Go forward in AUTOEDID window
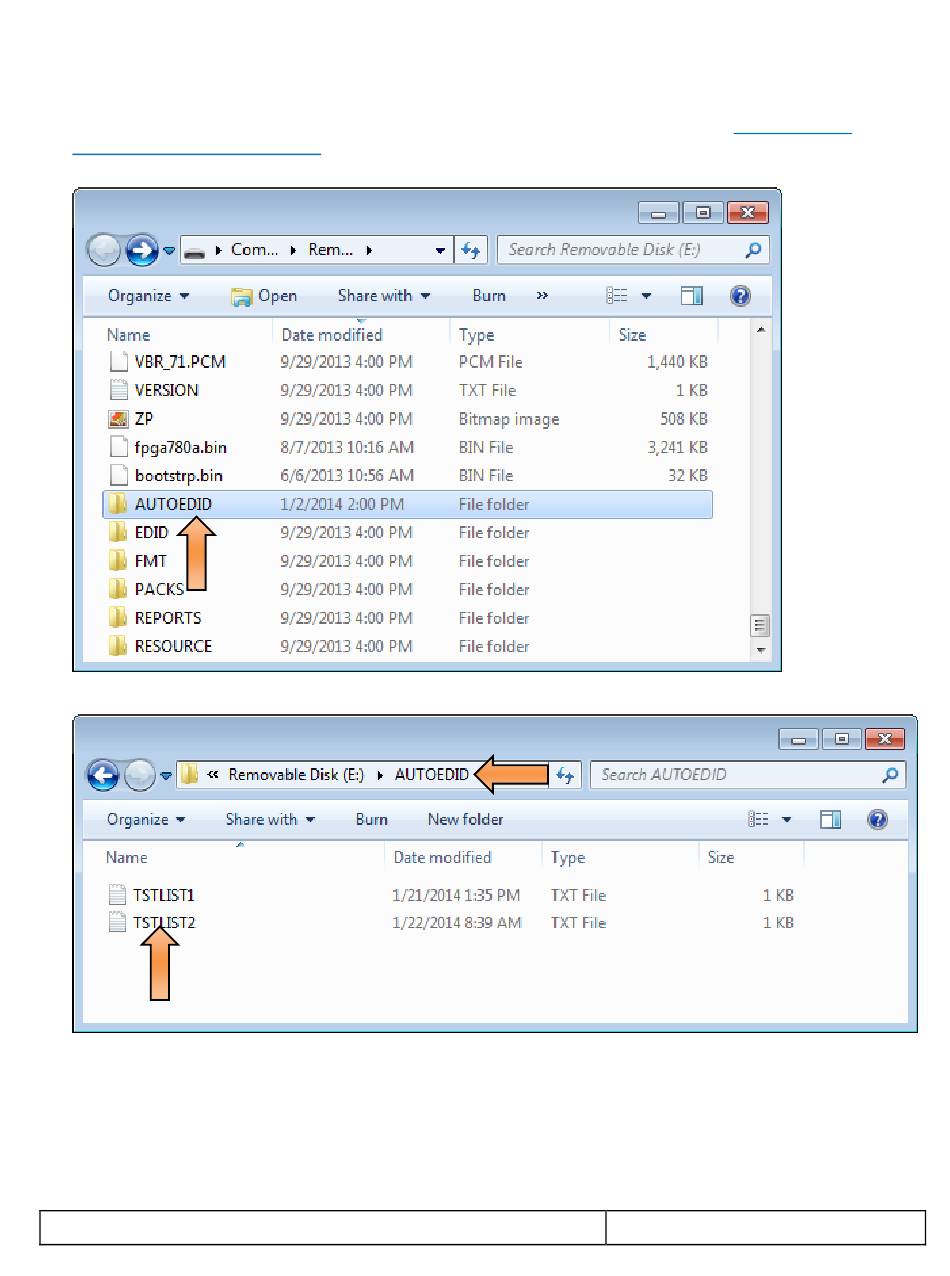This screenshot has height=1276, width=950. point(140,774)
